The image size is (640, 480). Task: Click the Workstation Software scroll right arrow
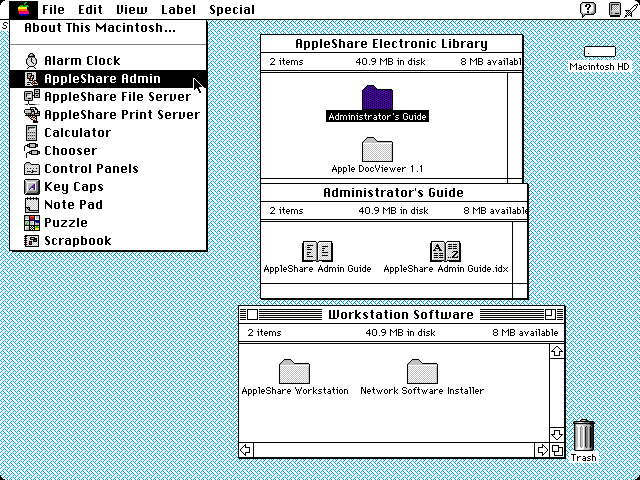(542, 450)
